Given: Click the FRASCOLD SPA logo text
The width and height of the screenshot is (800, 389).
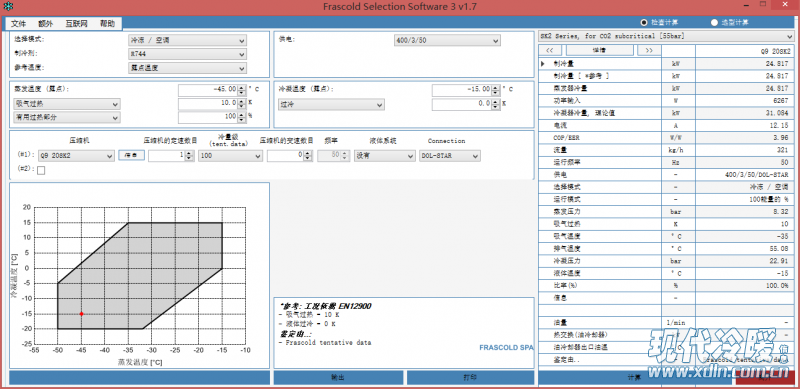Looking at the screenshot, I should point(506,348).
